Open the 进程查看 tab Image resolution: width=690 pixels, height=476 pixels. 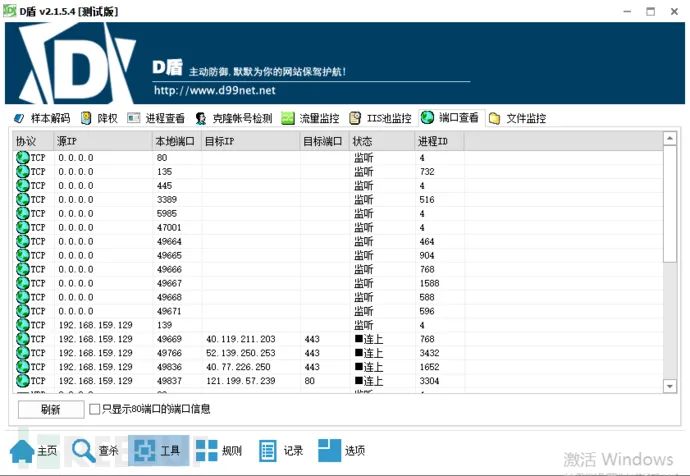coord(156,118)
